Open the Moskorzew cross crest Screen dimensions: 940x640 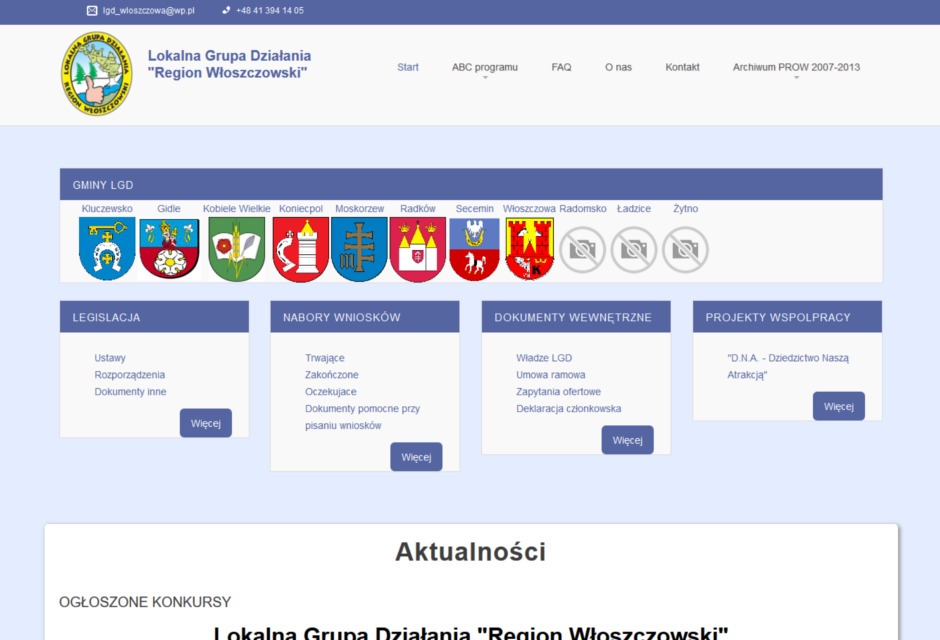(x=359, y=249)
